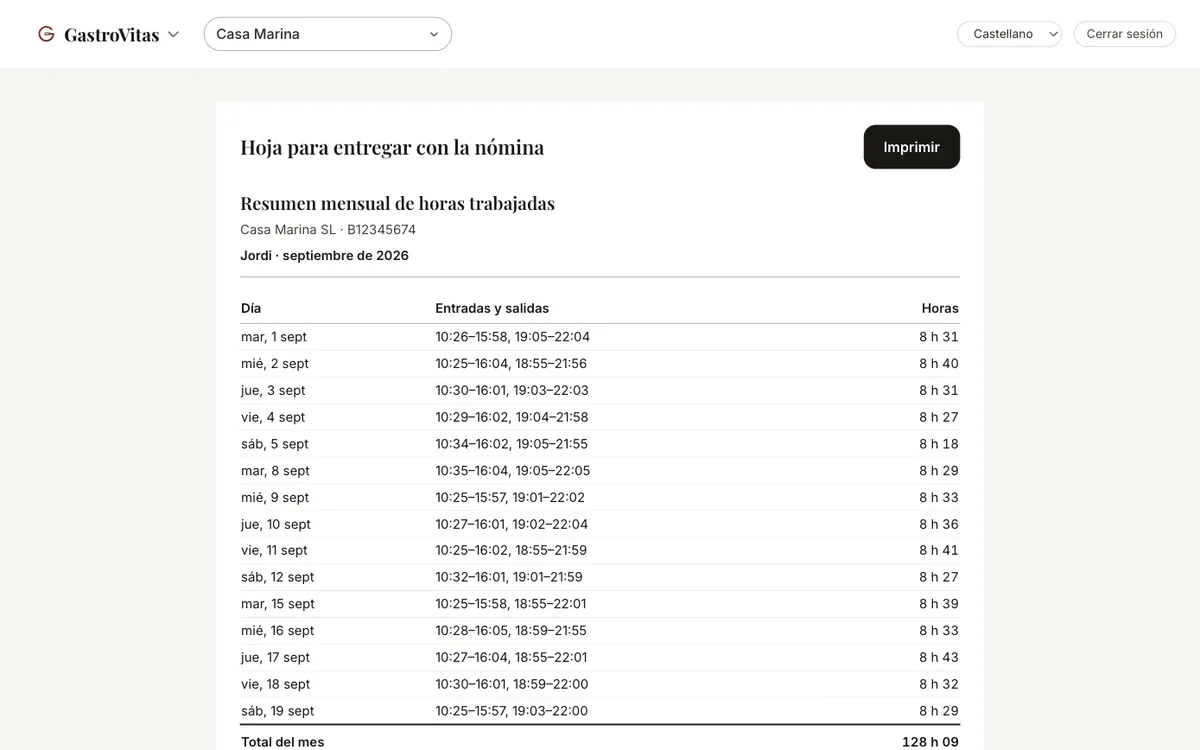The width and height of the screenshot is (1200, 750).
Task: Click the 'mié, 9 sept' day cell
Action: pyautogui.click(x=275, y=498)
